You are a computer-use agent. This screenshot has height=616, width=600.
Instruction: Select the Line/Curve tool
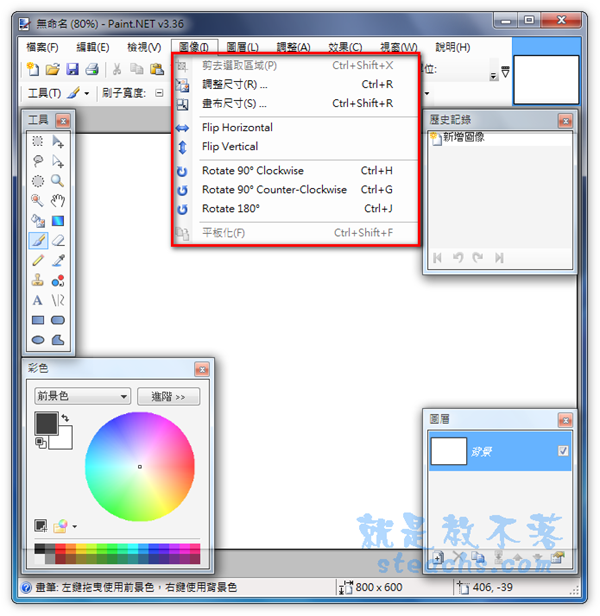click(58, 300)
